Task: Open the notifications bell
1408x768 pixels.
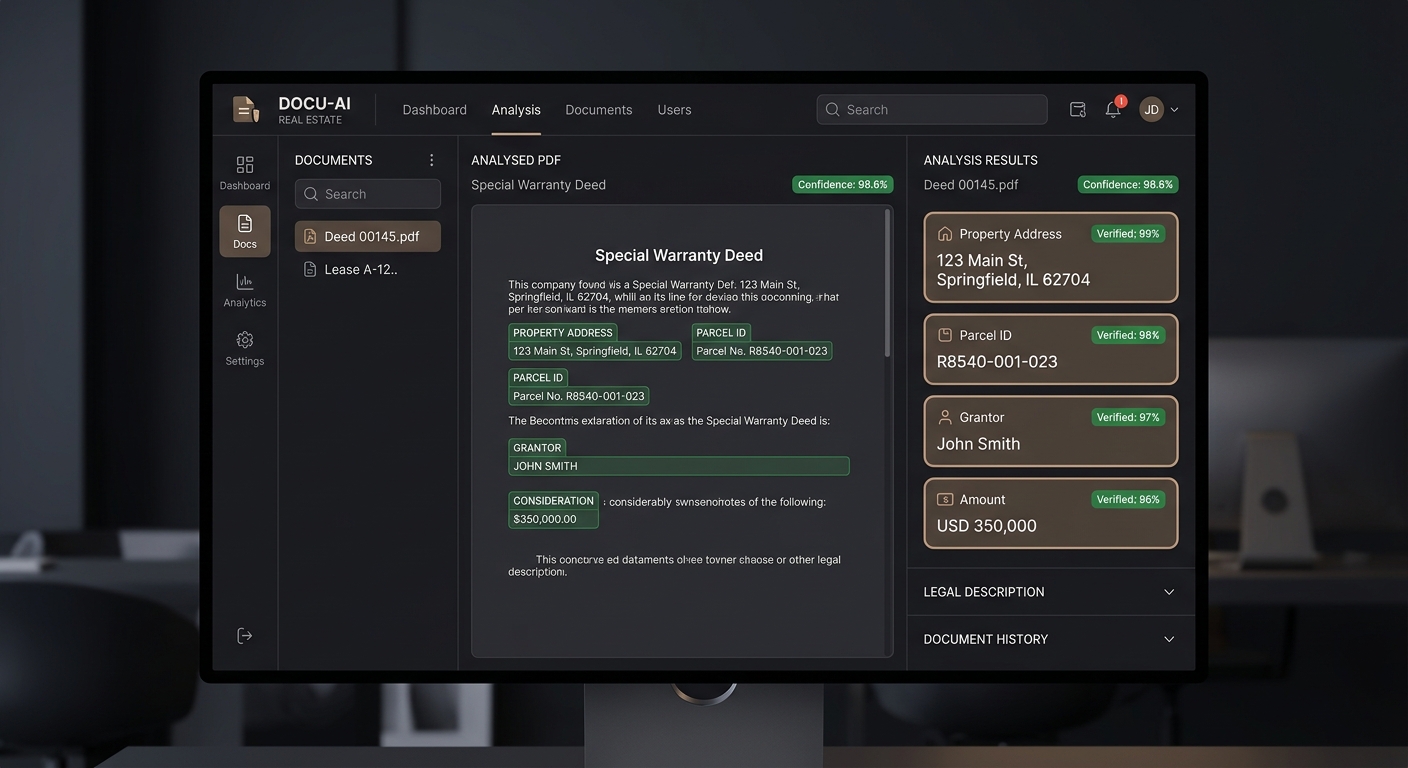Action: click(x=1113, y=110)
